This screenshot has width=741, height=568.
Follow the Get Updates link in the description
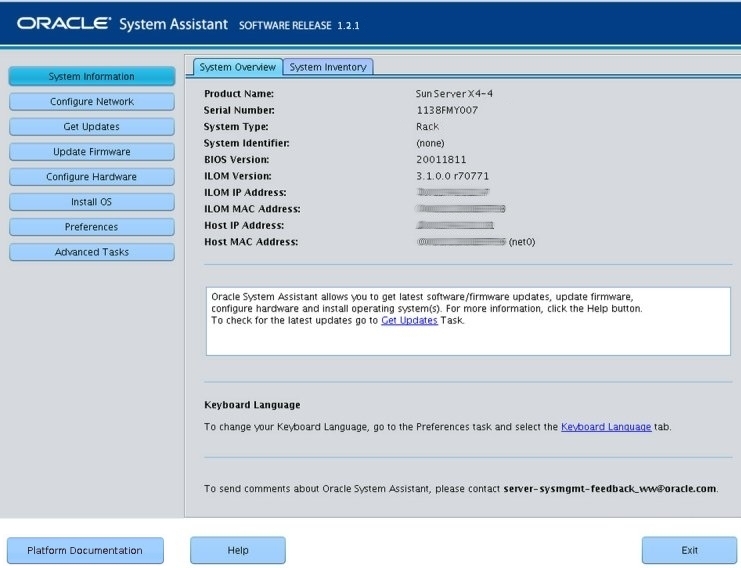(x=409, y=320)
